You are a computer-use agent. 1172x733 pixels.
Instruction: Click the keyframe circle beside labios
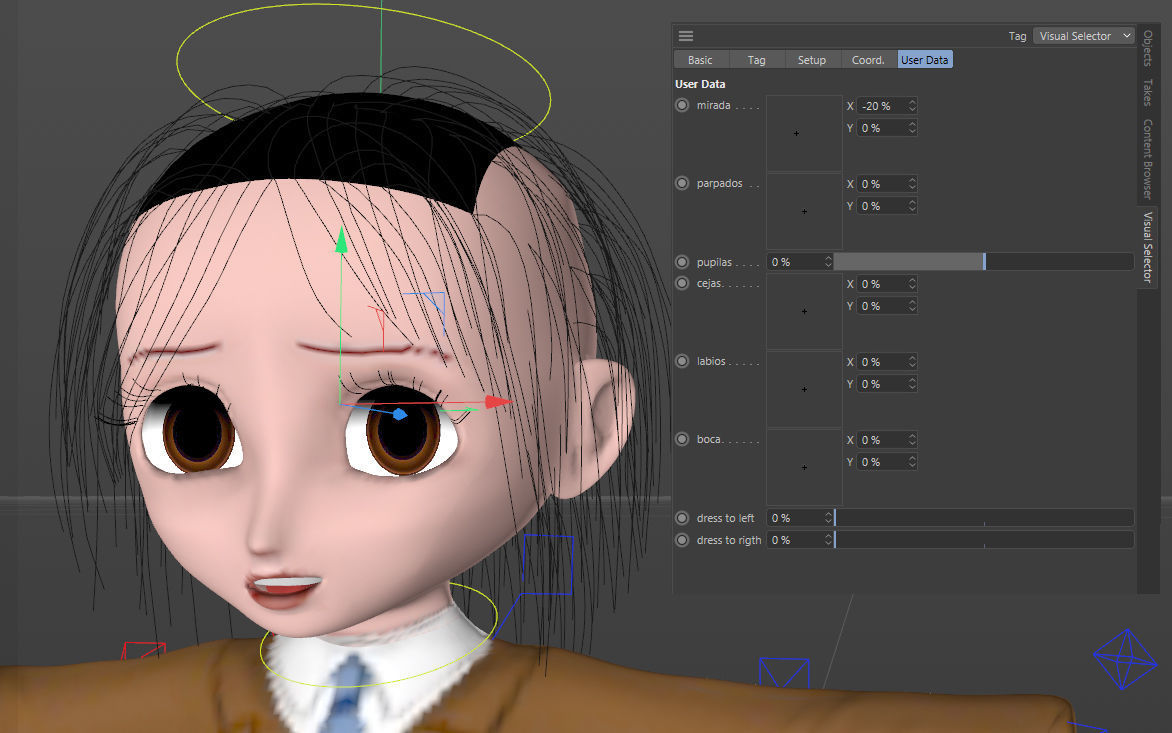click(x=682, y=361)
